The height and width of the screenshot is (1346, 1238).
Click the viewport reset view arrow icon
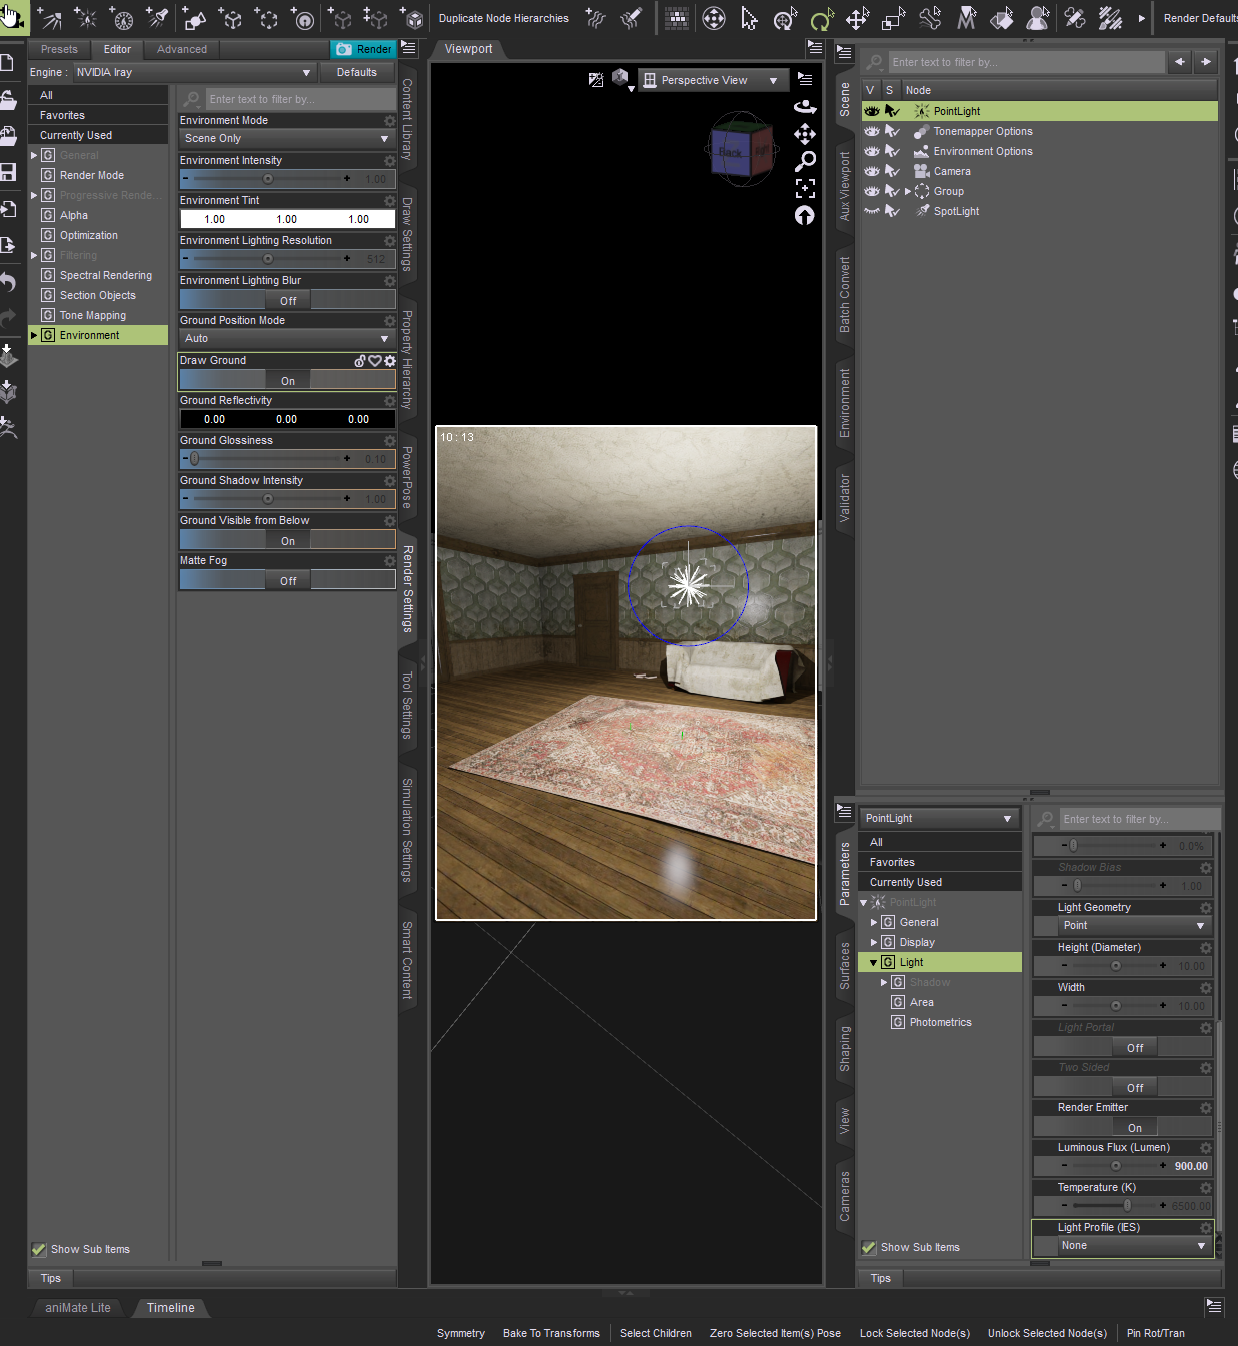(805, 215)
